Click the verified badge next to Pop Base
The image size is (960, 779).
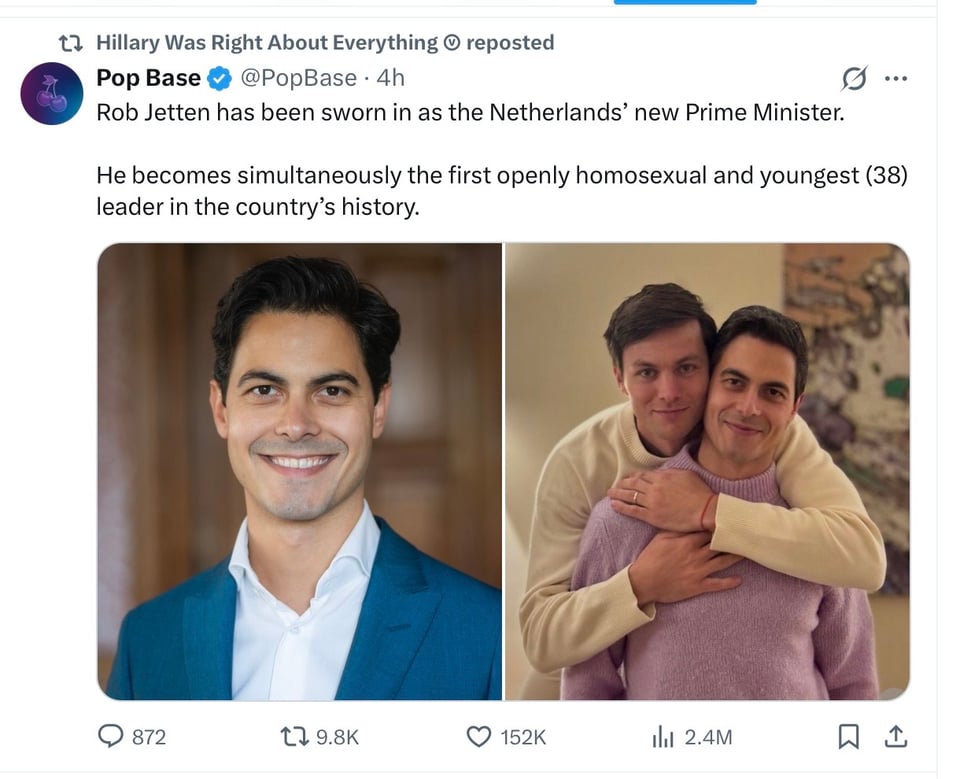218,77
